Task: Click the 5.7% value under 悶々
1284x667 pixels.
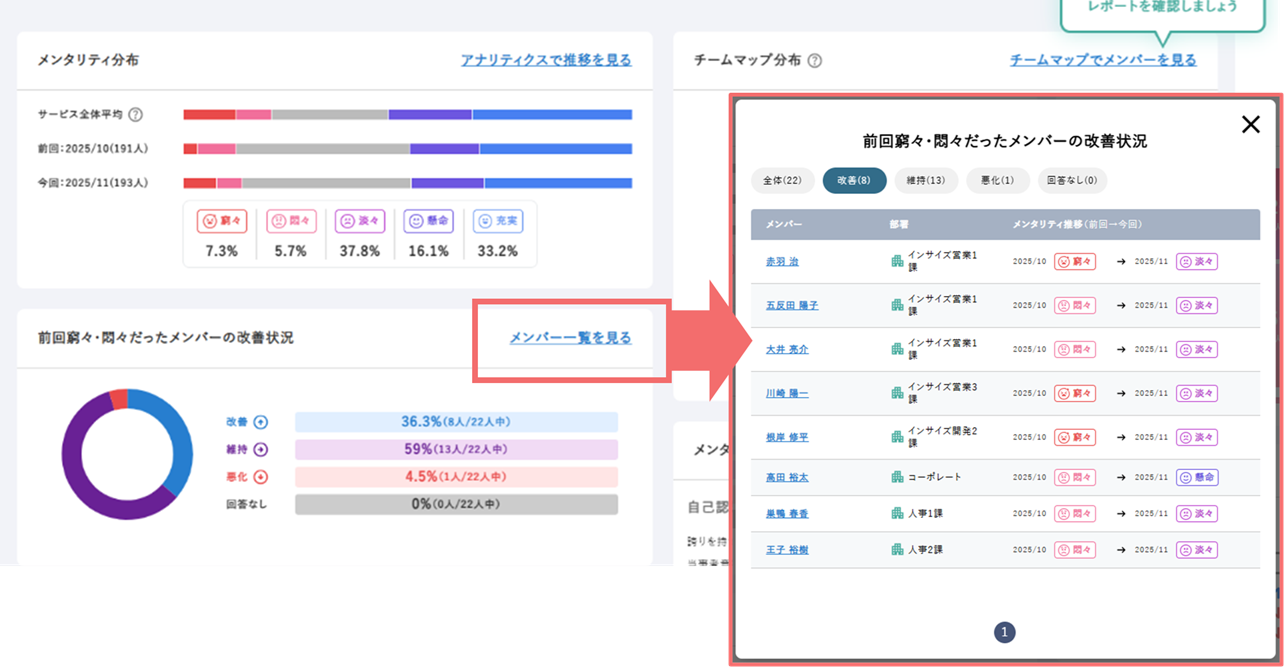Action: click(x=291, y=251)
